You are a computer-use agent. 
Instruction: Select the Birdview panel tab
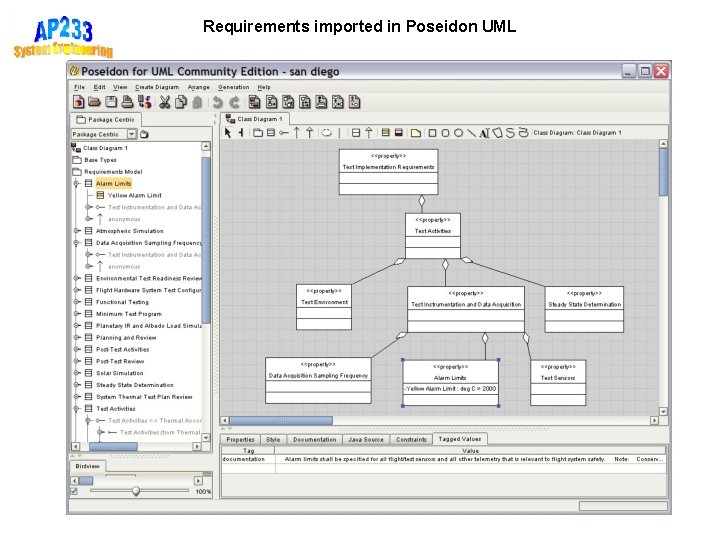pos(87,466)
